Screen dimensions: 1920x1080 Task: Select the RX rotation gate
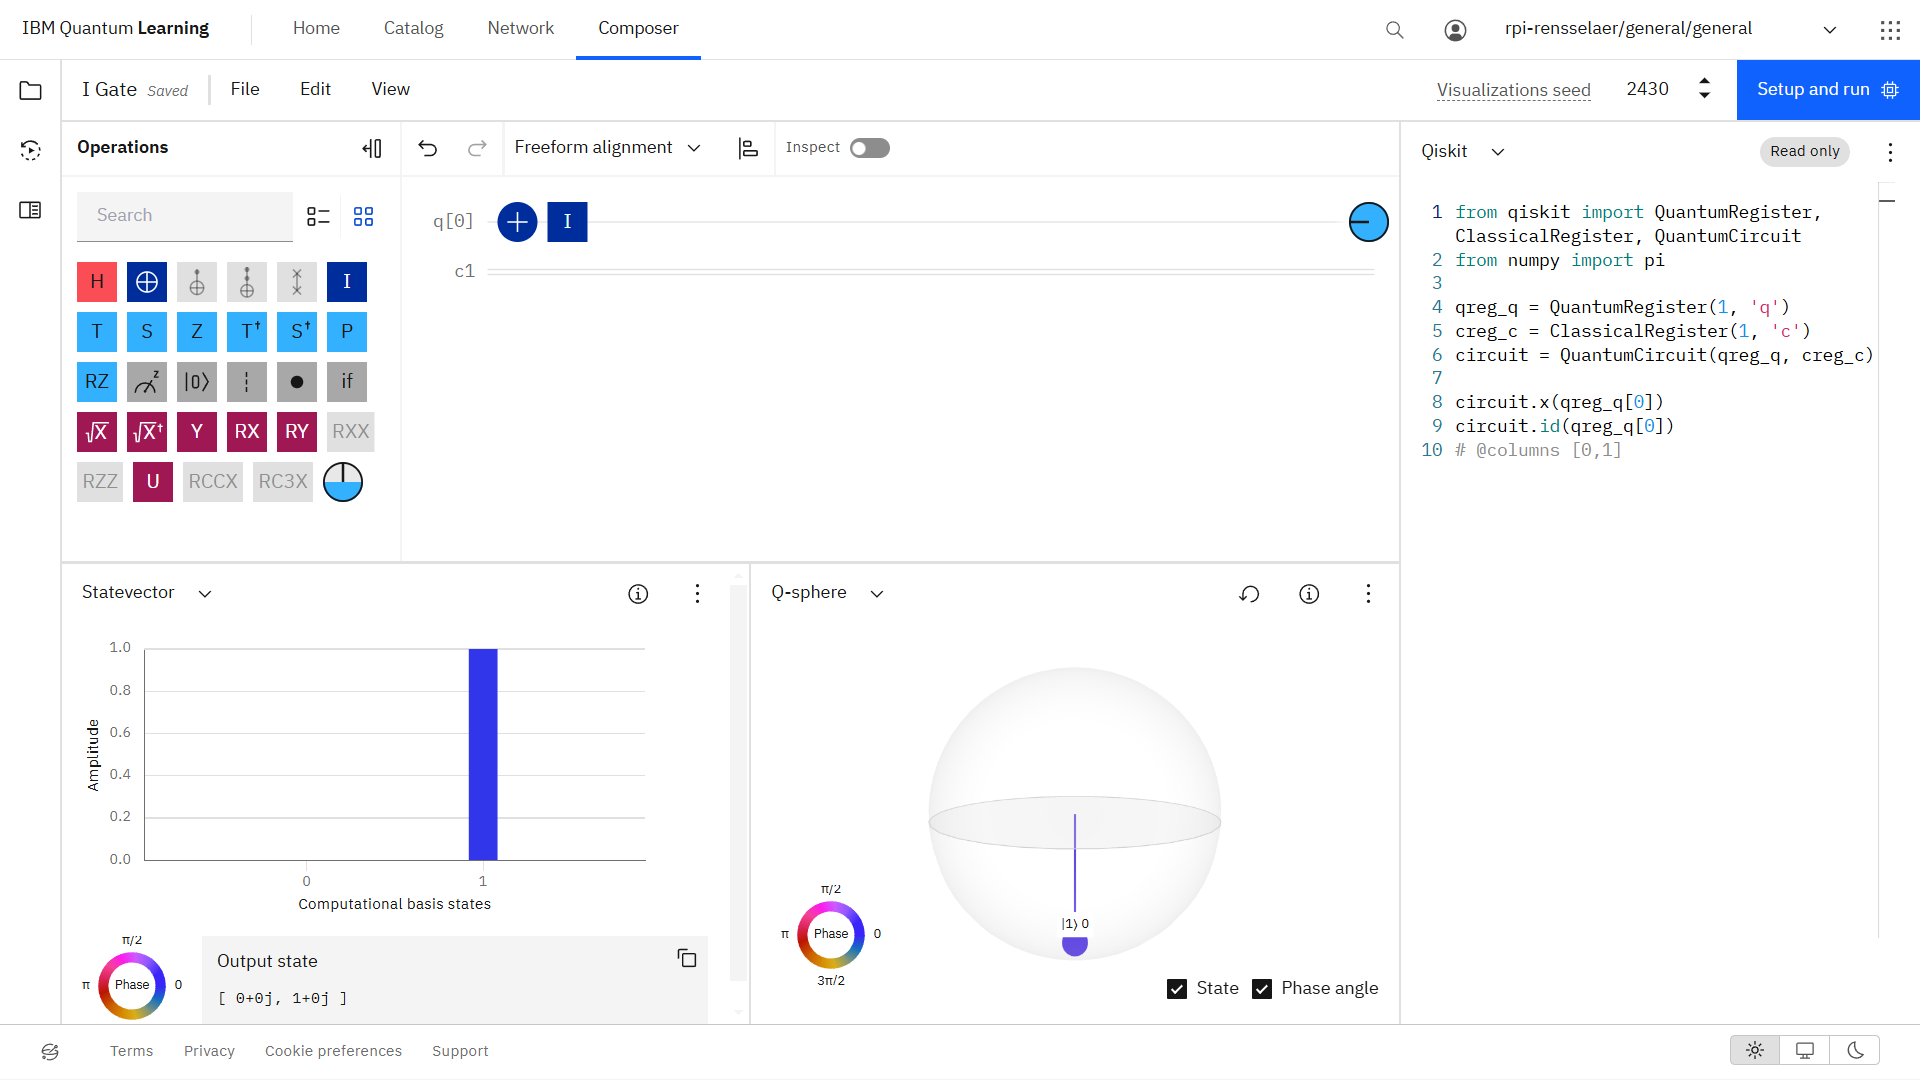[x=247, y=432]
